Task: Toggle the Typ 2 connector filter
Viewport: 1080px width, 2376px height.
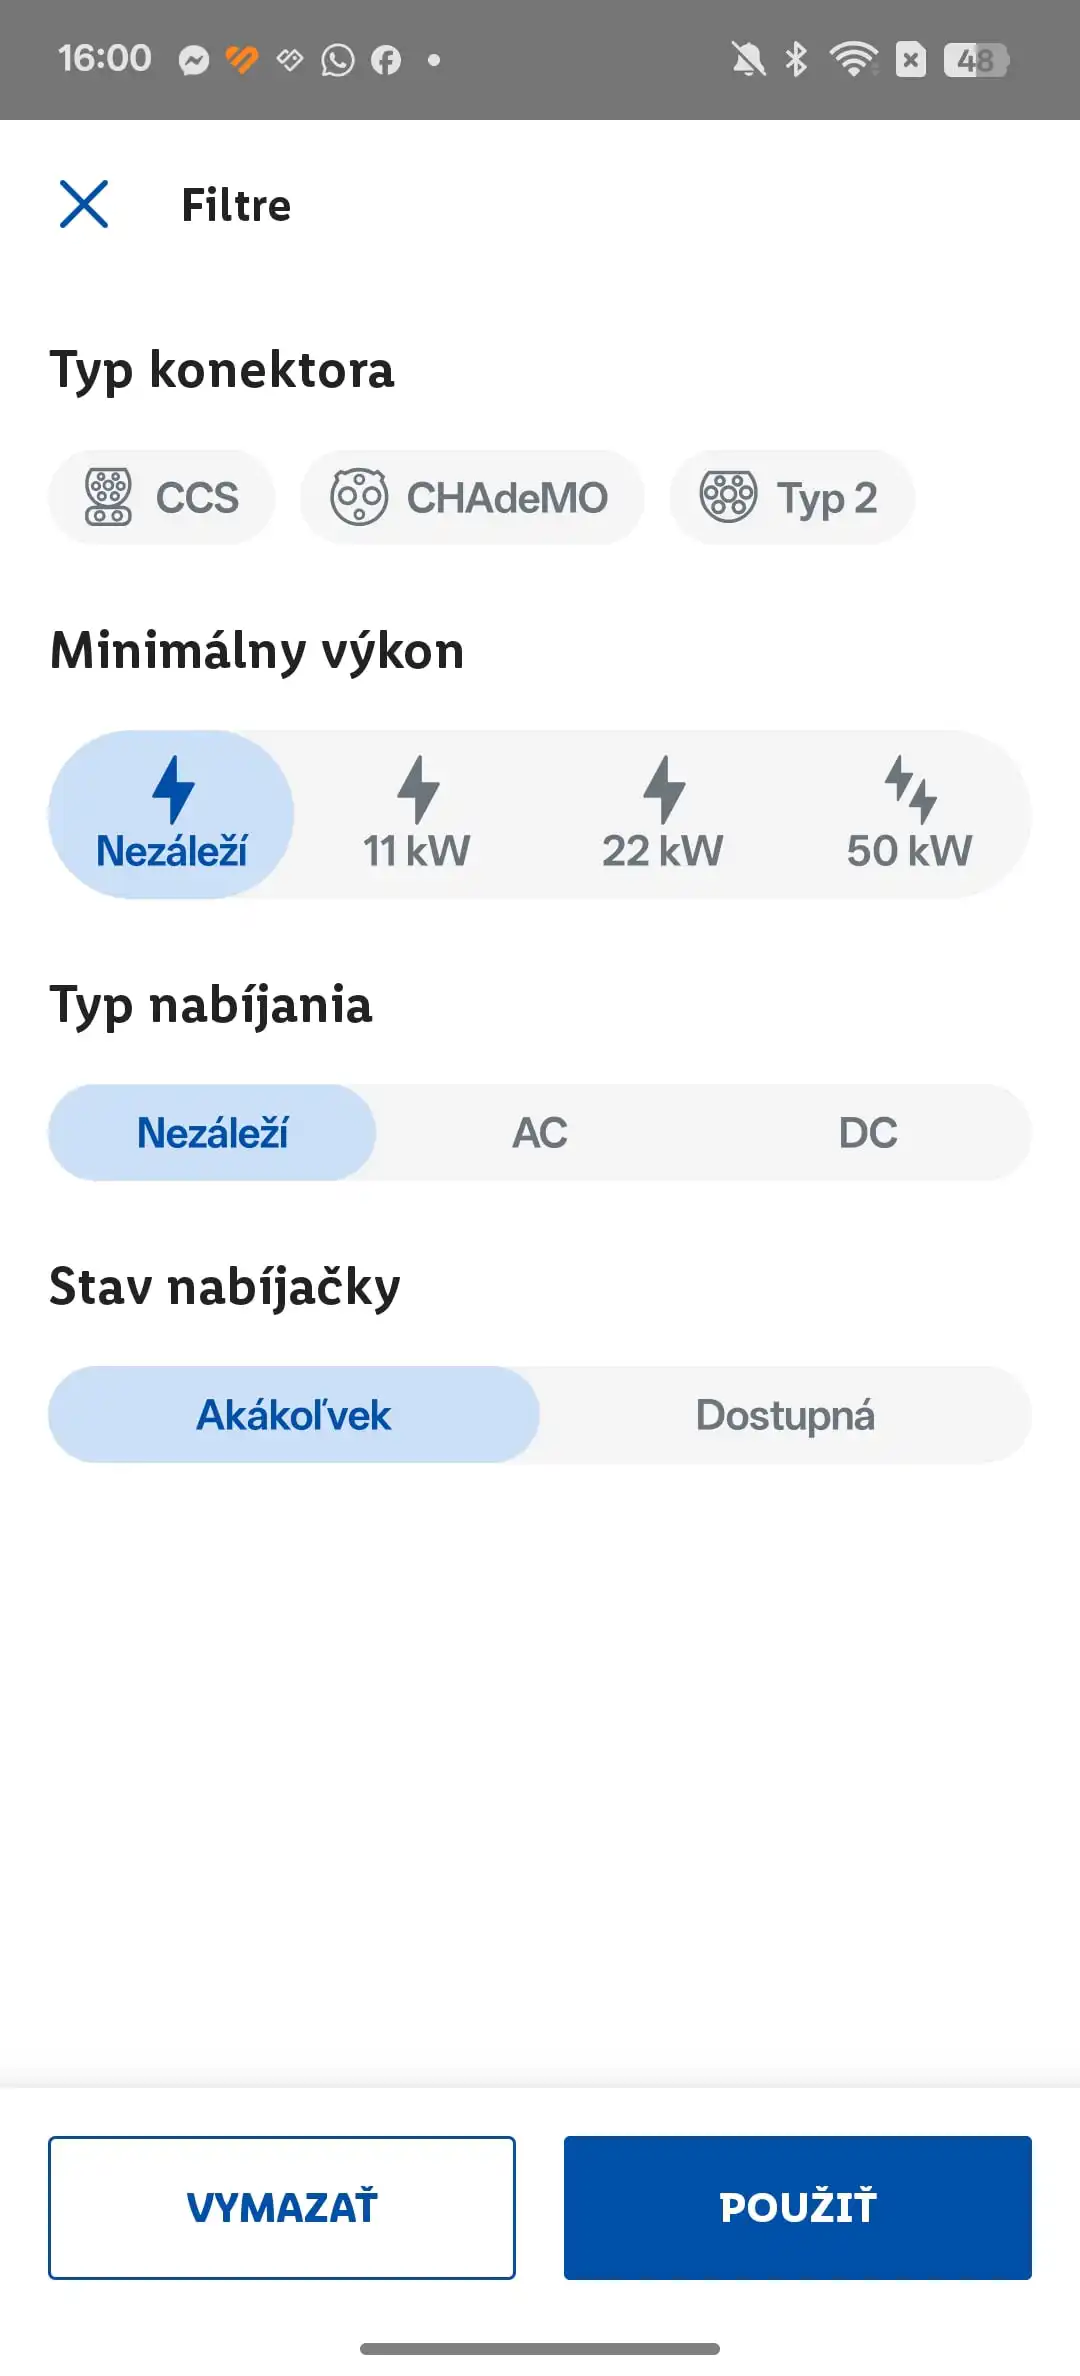Action: (x=792, y=497)
